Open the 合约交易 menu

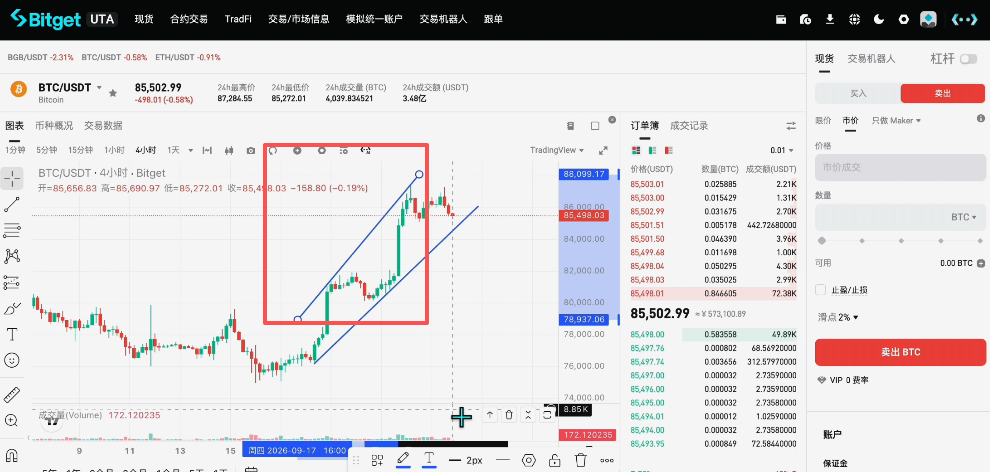(x=189, y=20)
